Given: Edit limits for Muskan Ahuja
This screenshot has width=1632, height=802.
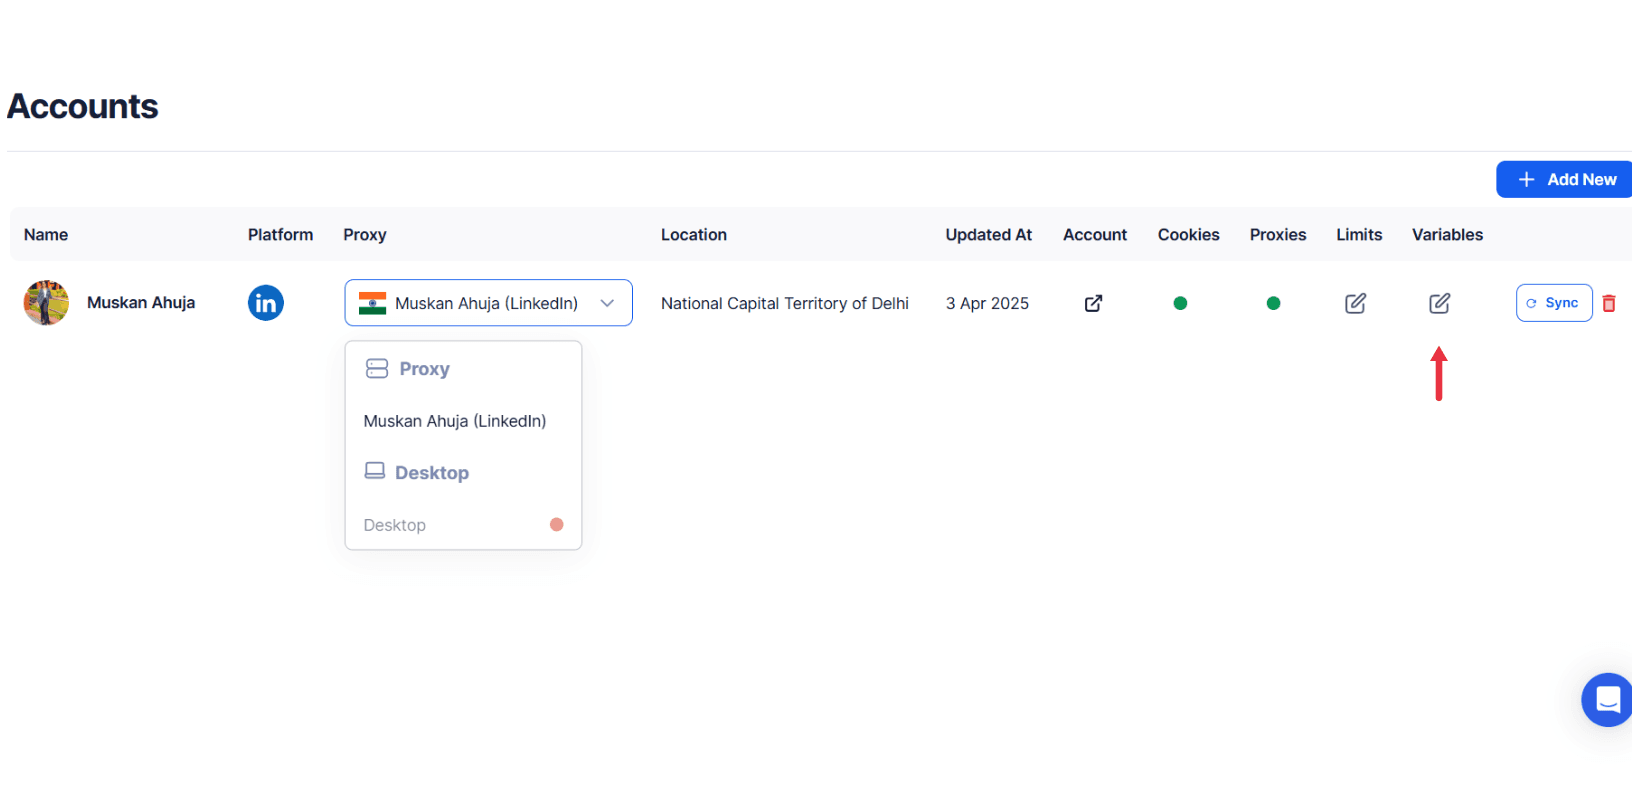Looking at the screenshot, I should [x=1355, y=303].
